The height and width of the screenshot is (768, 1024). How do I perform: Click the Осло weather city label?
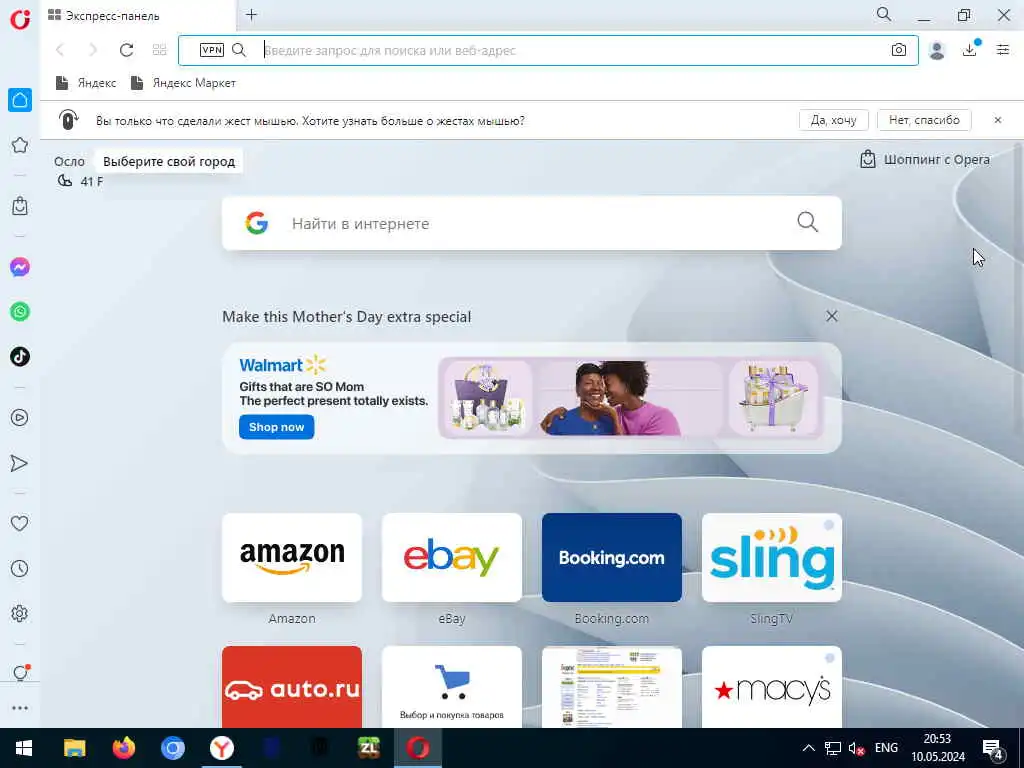(x=69, y=161)
